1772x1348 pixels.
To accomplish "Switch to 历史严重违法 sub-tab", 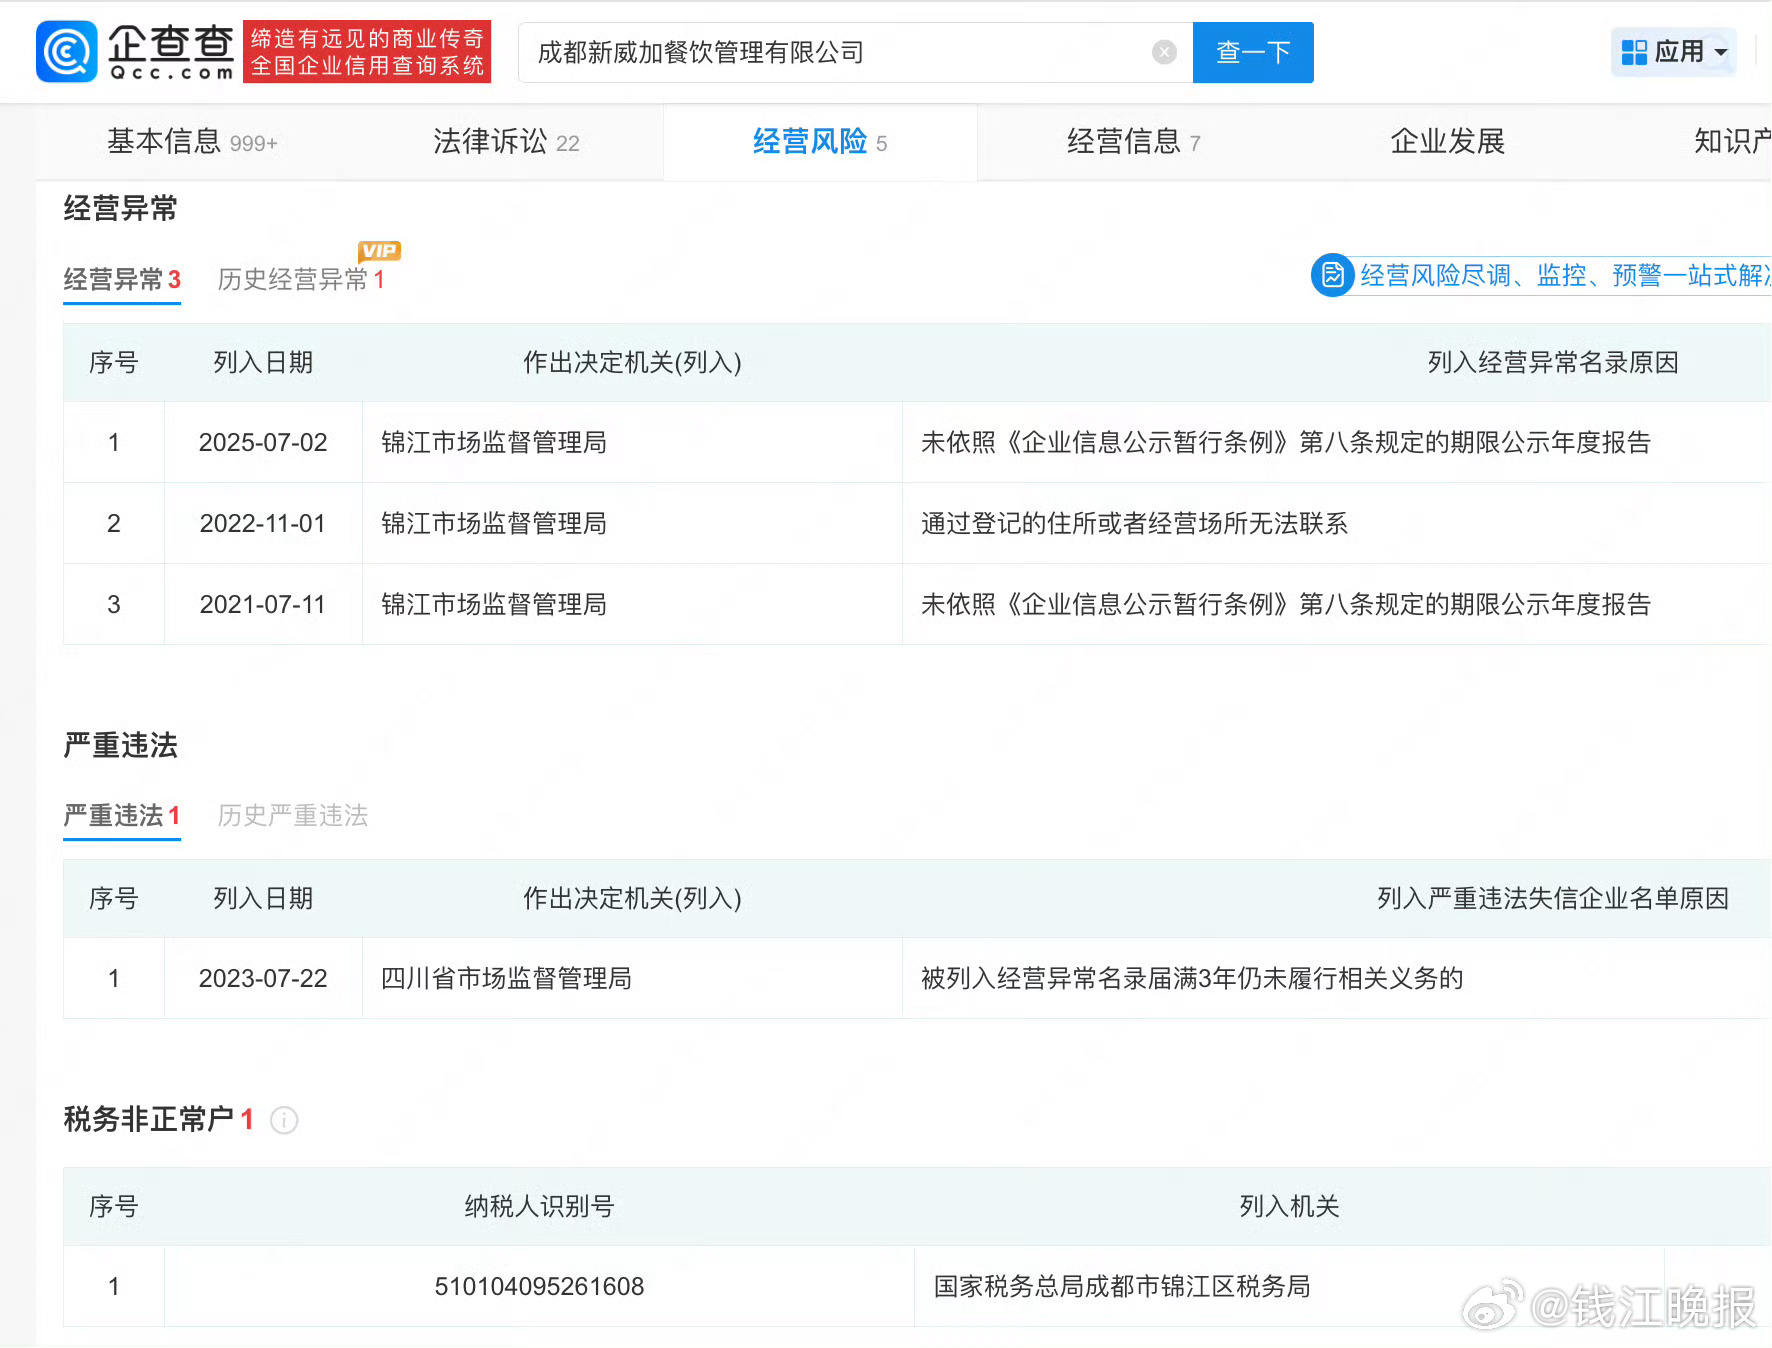I will click(x=293, y=816).
